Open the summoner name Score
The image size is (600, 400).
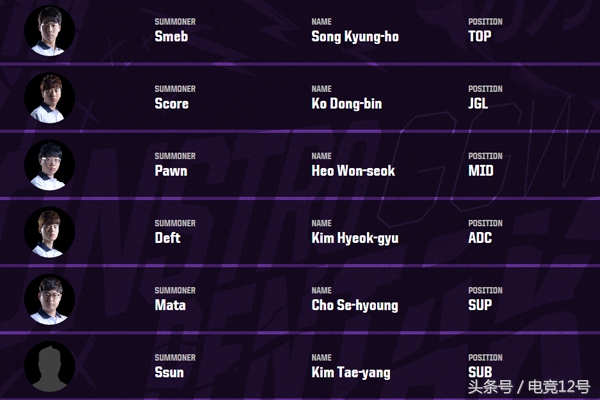tap(172, 104)
